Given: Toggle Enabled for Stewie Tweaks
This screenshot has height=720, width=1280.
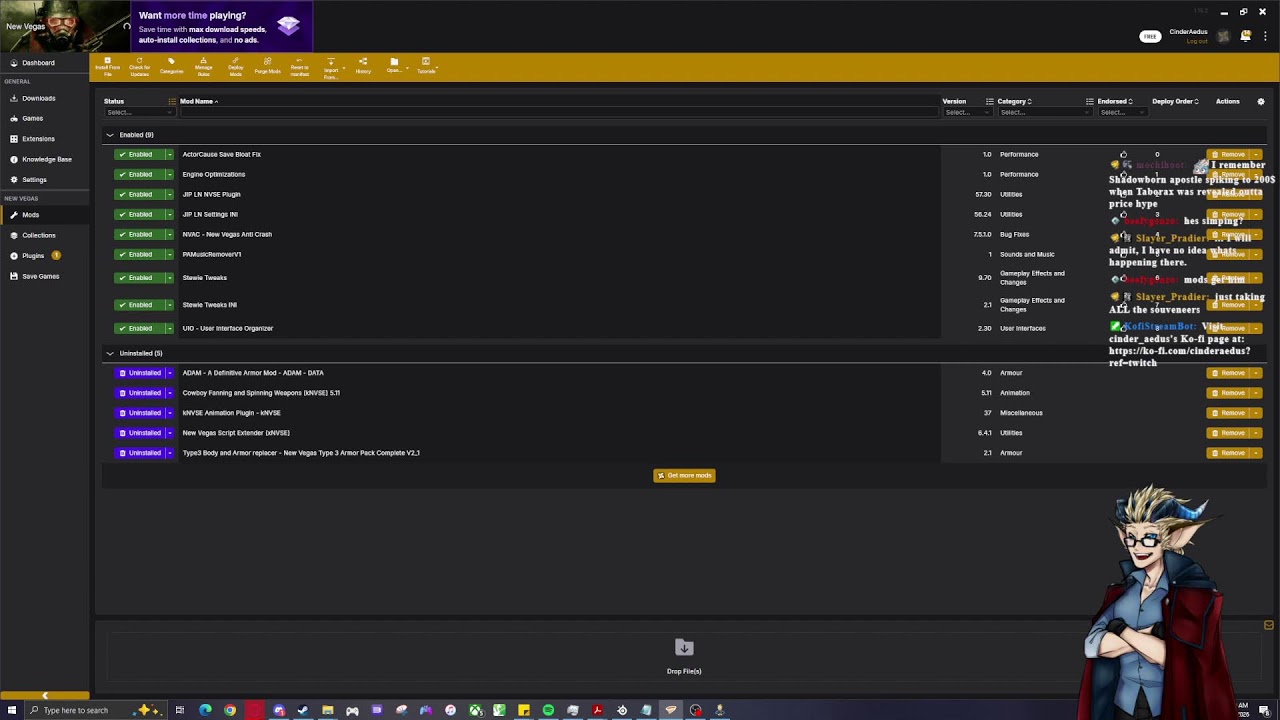Looking at the screenshot, I should pyautogui.click(x=139, y=277).
